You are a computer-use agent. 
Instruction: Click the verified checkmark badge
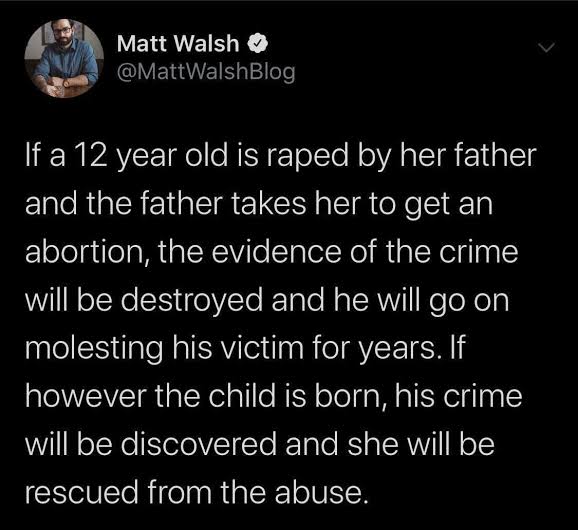coord(257,43)
